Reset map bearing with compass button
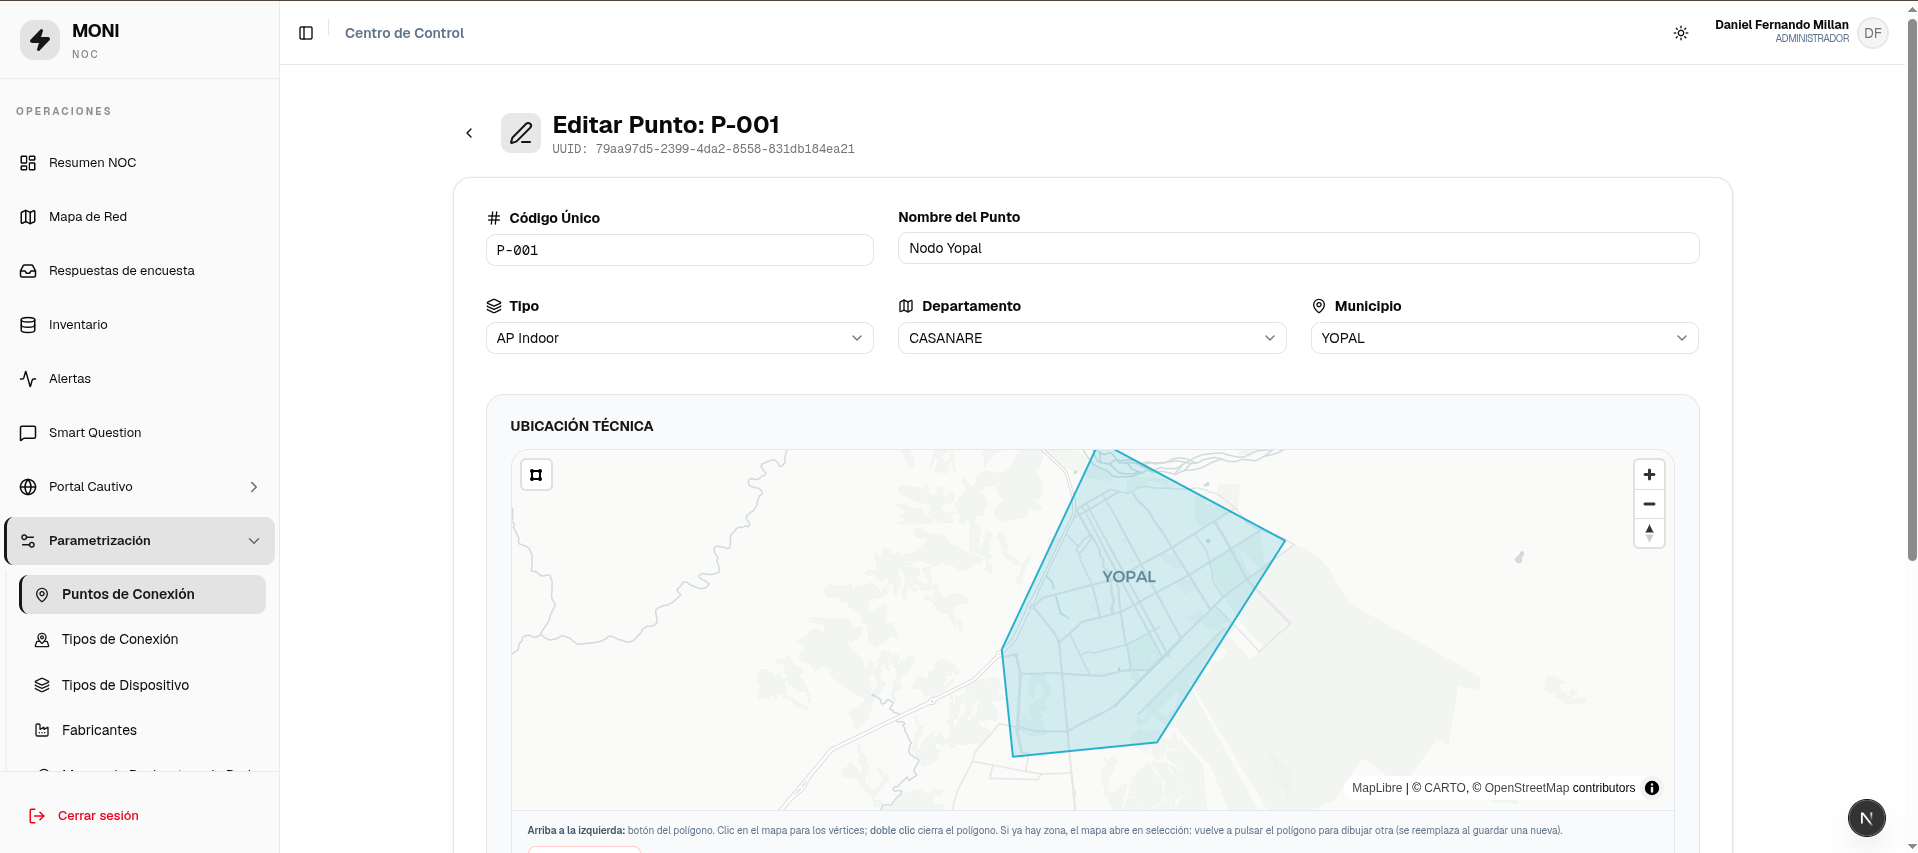Image resolution: width=1918 pixels, height=853 pixels. [x=1649, y=533]
